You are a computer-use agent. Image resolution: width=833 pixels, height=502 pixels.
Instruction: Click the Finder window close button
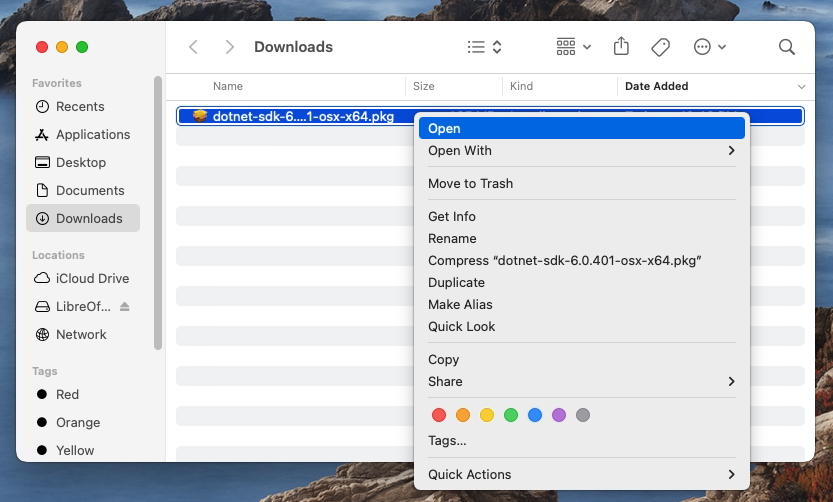click(42, 47)
